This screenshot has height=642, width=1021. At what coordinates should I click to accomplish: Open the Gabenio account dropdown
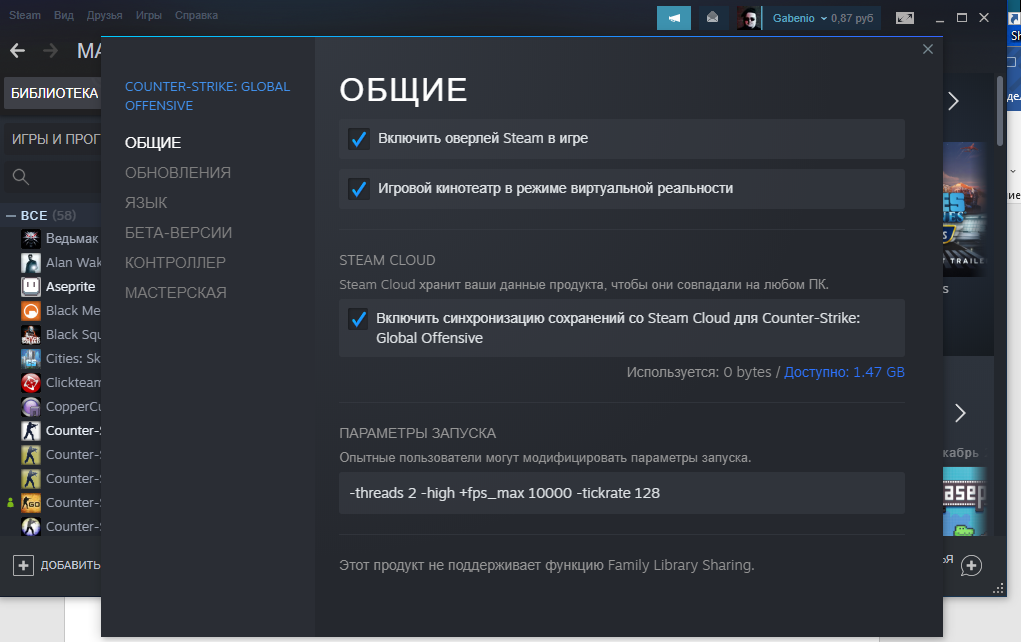[799, 18]
